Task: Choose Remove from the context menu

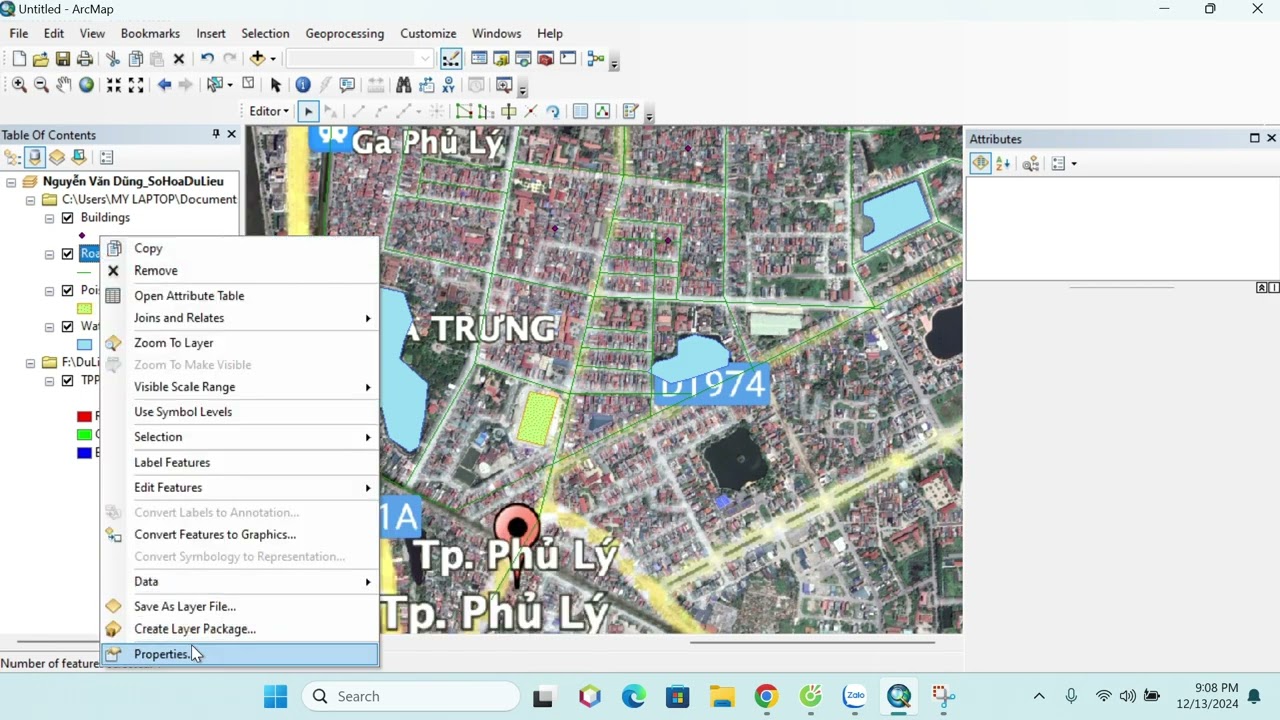Action: pyautogui.click(x=240, y=271)
